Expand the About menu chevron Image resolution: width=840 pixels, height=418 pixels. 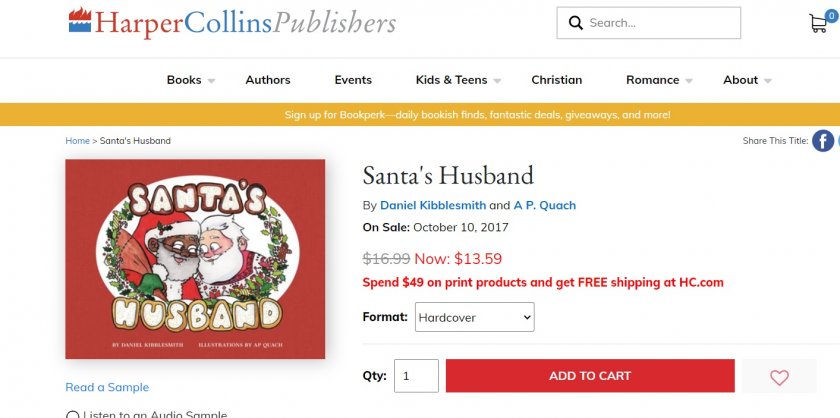[x=767, y=81]
